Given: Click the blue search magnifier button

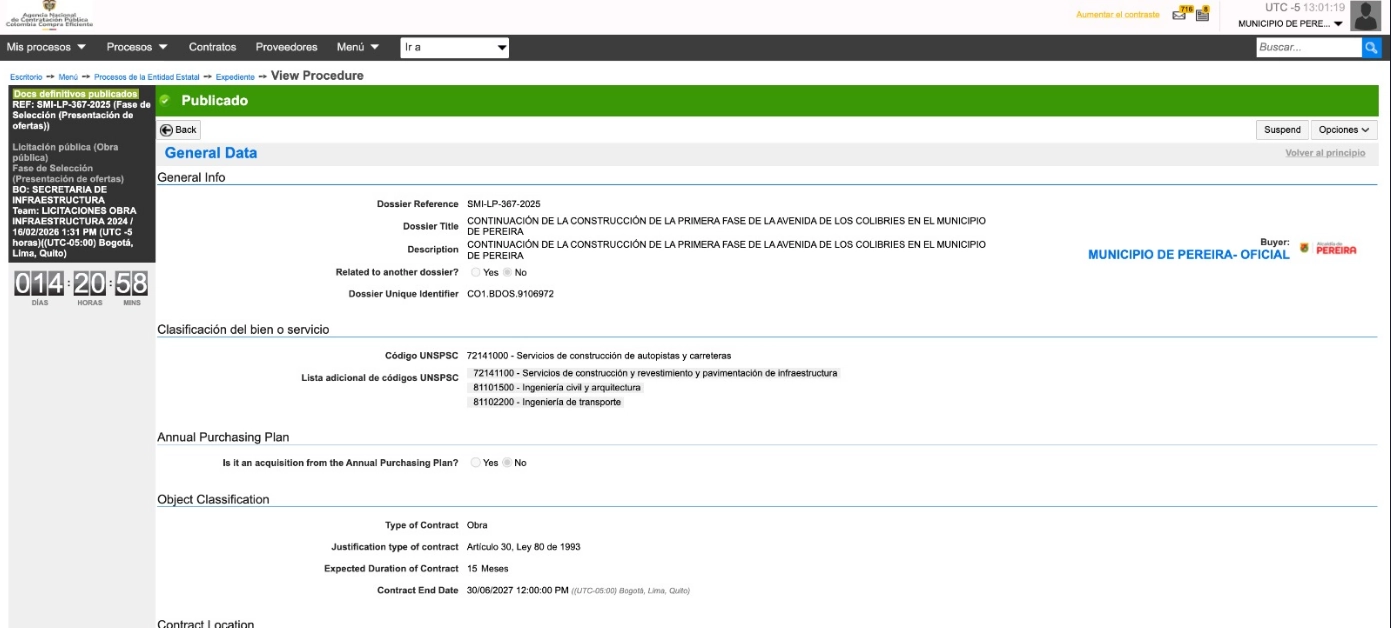Looking at the screenshot, I should (x=1371, y=47).
